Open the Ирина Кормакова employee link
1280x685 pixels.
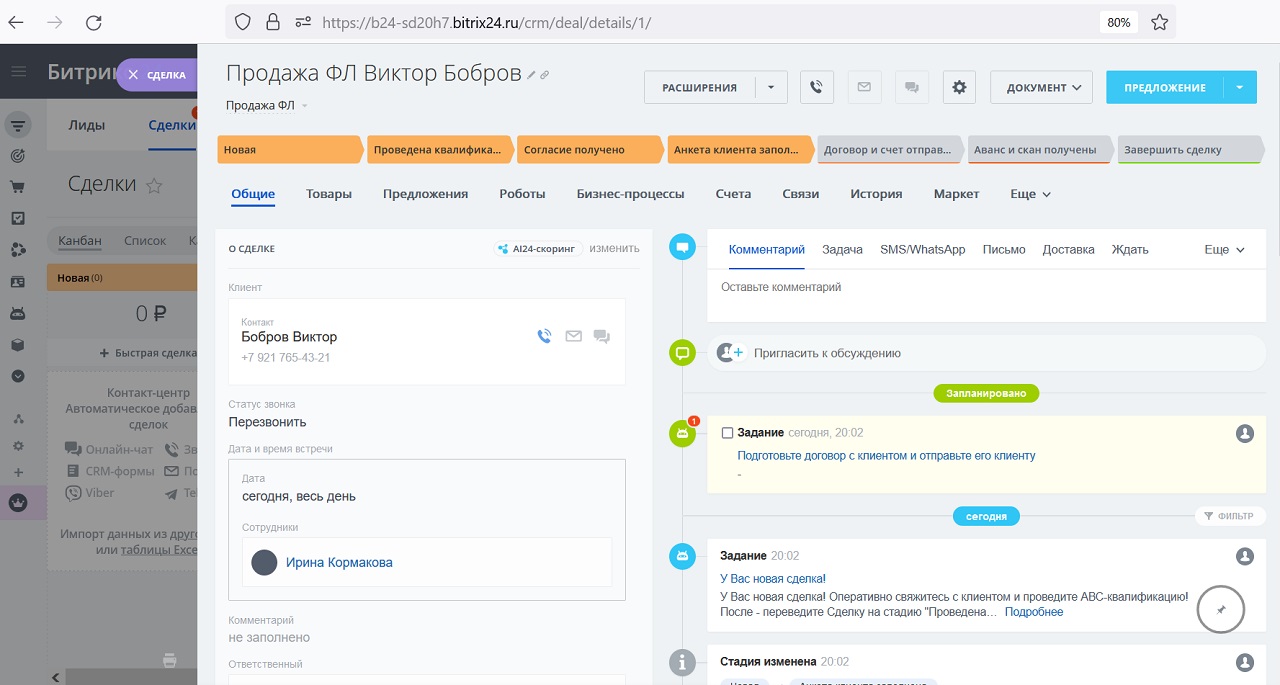point(339,562)
